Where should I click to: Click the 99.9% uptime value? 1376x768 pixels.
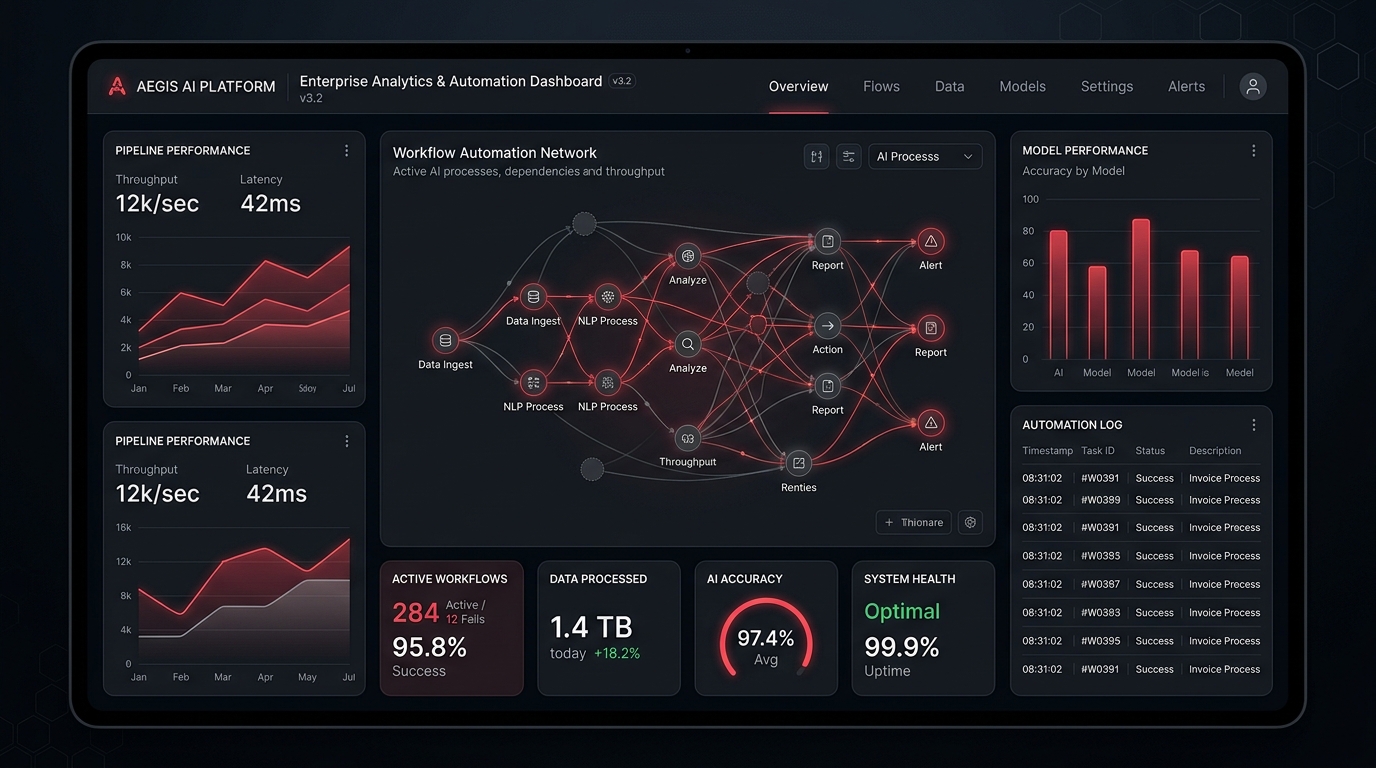pos(902,647)
